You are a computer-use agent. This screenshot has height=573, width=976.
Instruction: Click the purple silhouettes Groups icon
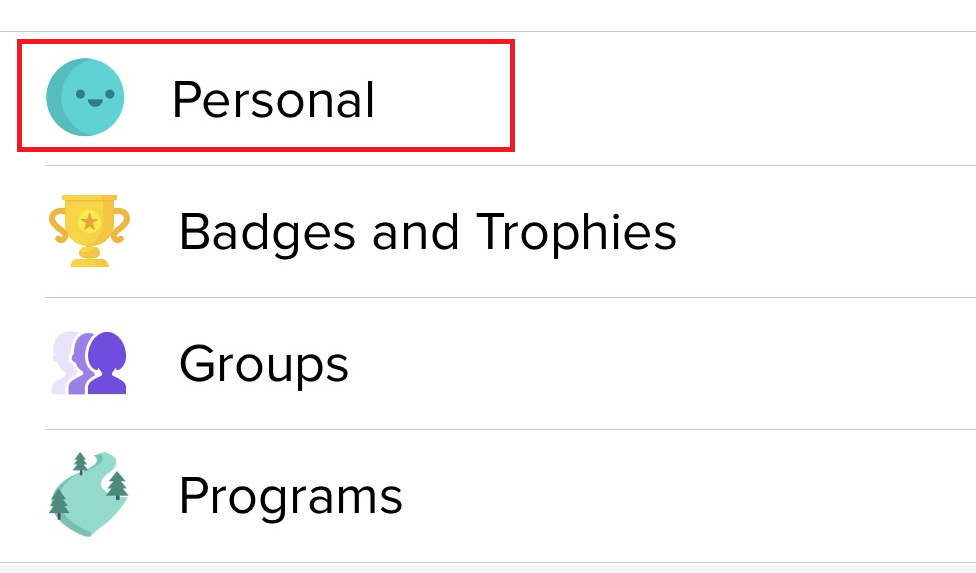coord(89,363)
